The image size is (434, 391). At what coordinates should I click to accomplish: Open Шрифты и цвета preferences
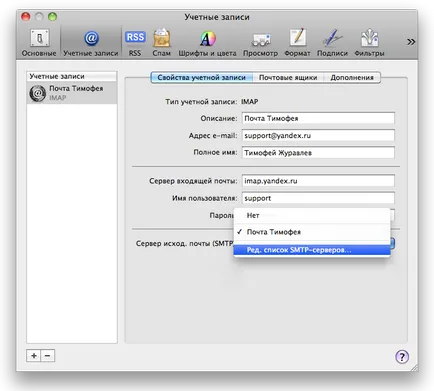coord(207,43)
